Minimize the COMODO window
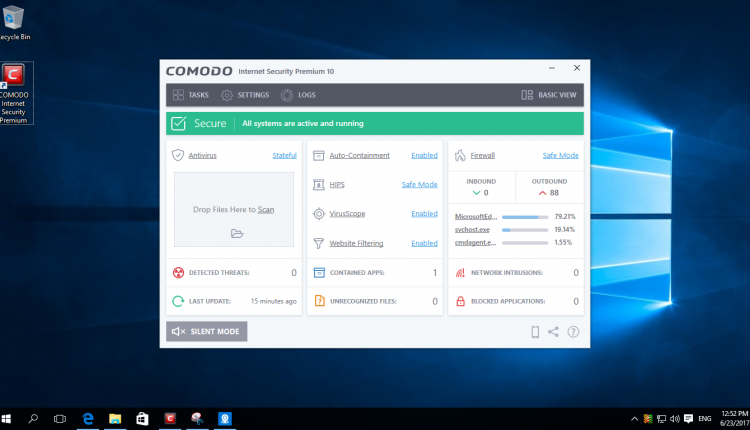This screenshot has width=750, height=430. 551,68
